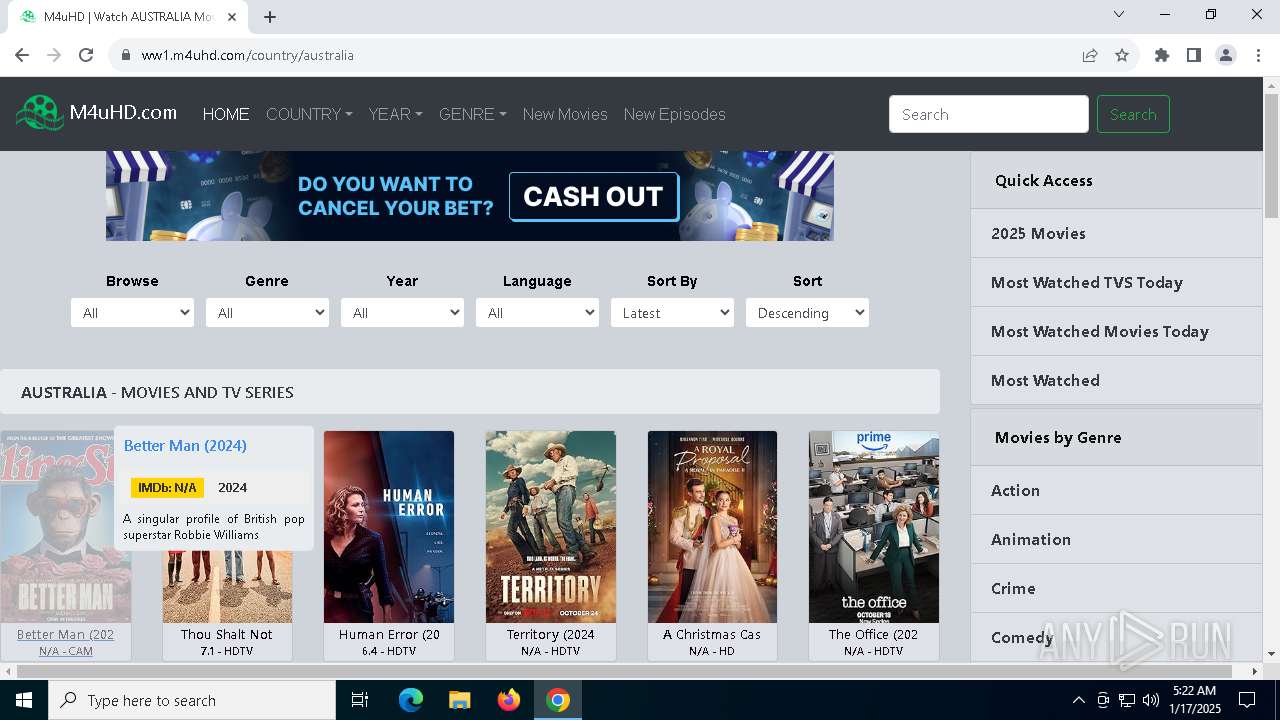
Task: Expand the GENRE dropdown menu
Action: pos(473,114)
